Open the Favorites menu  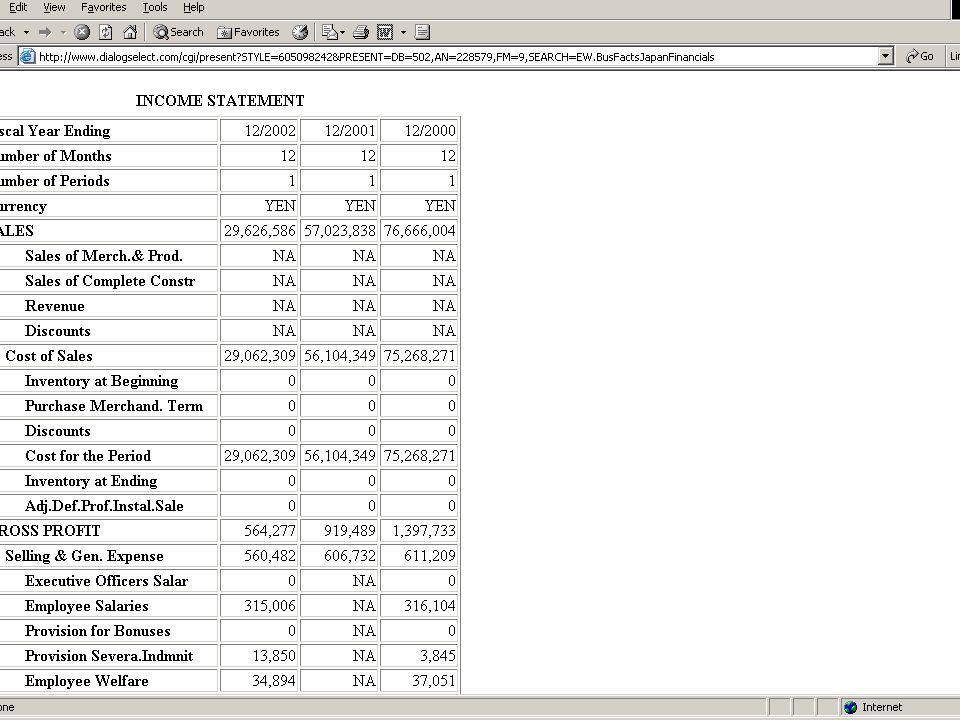point(103,7)
